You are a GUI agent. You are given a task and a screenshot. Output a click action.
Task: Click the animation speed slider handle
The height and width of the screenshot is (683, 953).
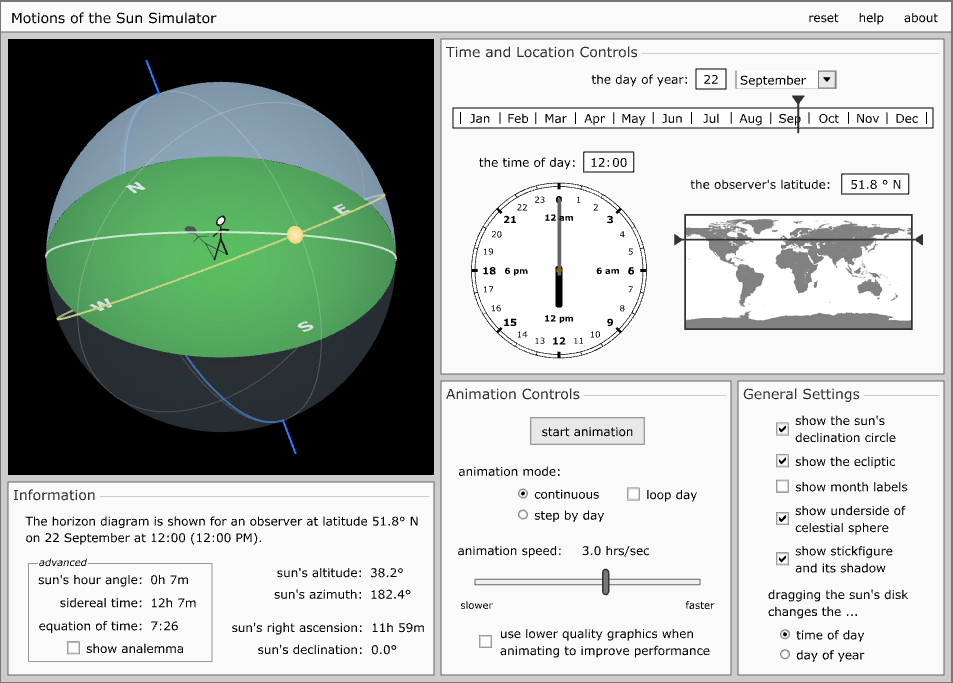pyautogui.click(x=605, y=582)
